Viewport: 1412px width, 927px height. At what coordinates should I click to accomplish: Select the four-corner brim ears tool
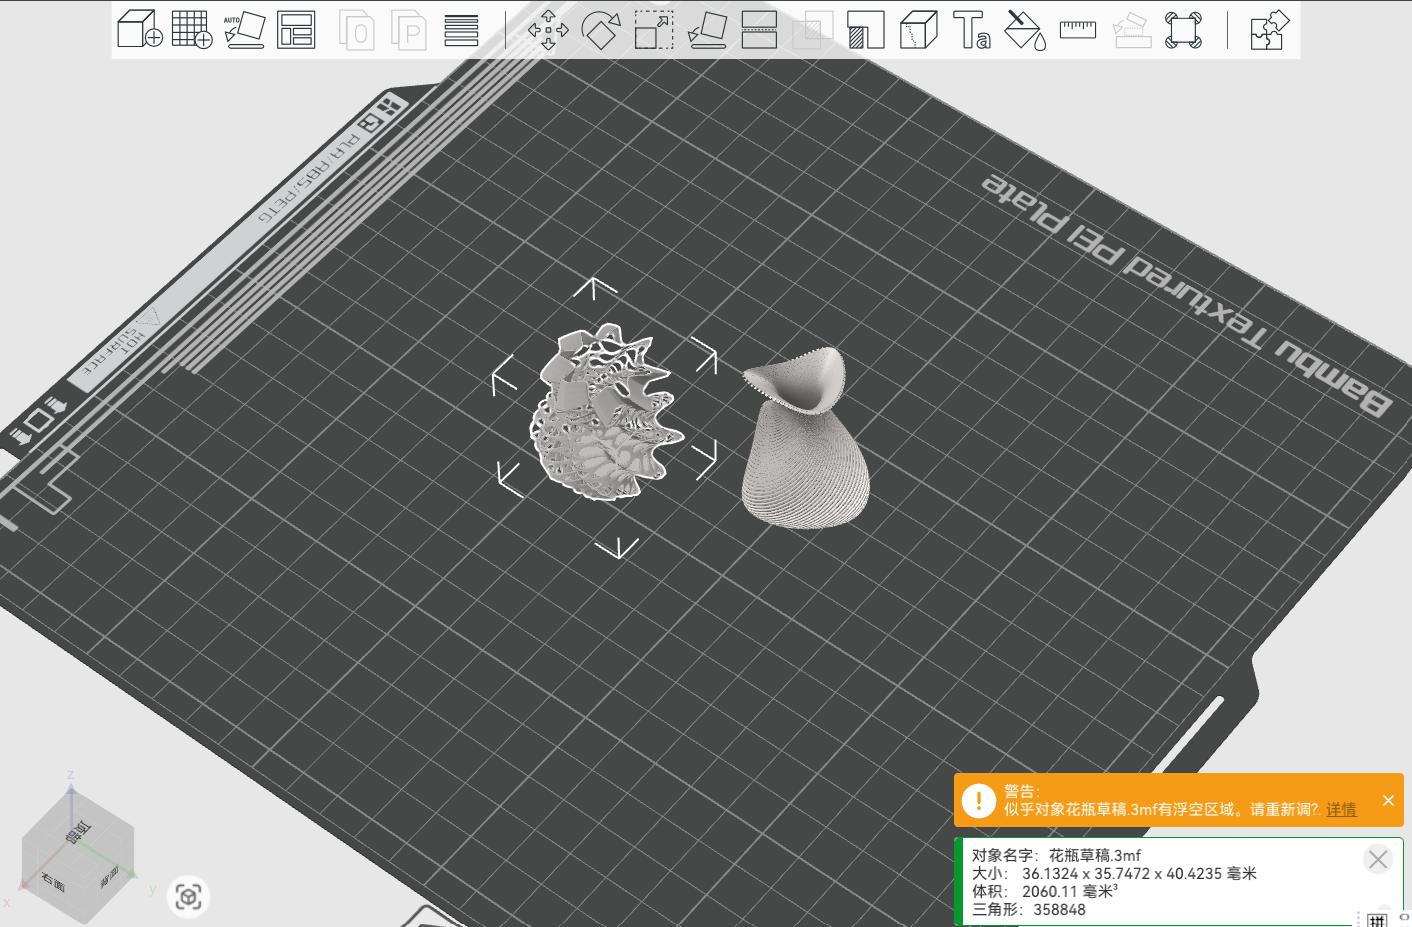1184,29
